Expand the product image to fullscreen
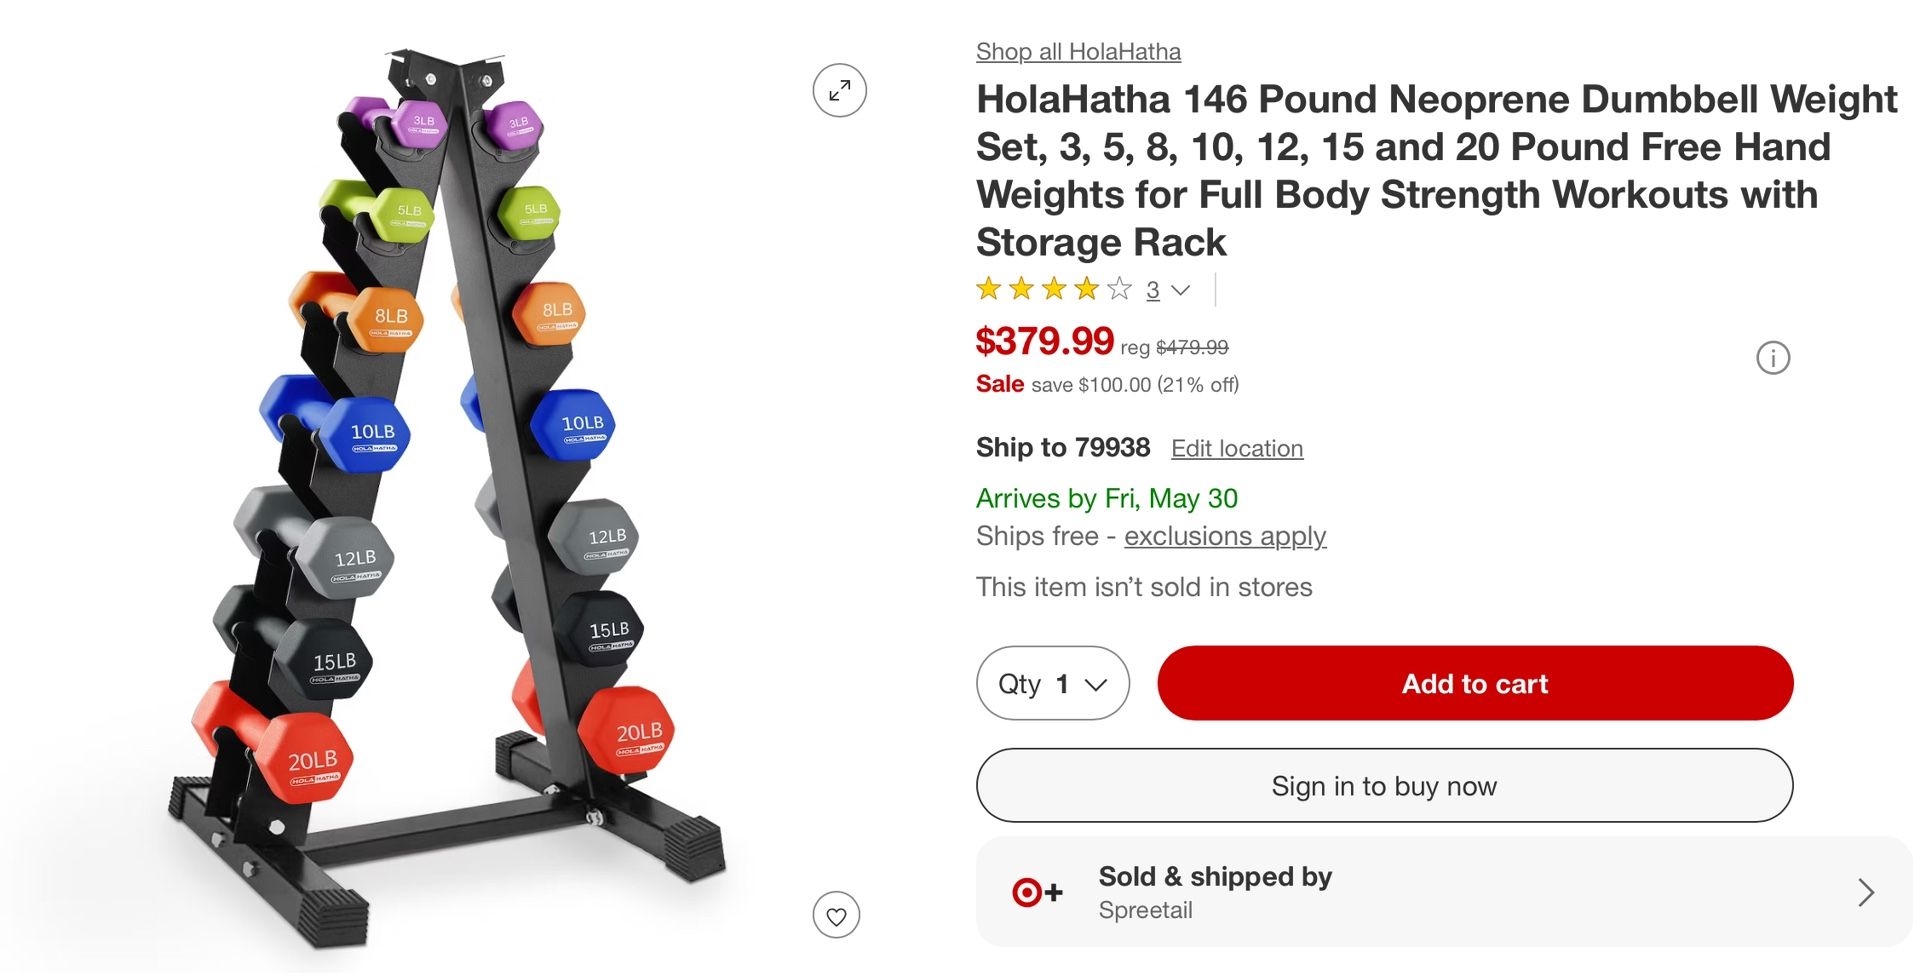Image resolution: width=1920 pixels, height=976 pixels. point(840,90)
